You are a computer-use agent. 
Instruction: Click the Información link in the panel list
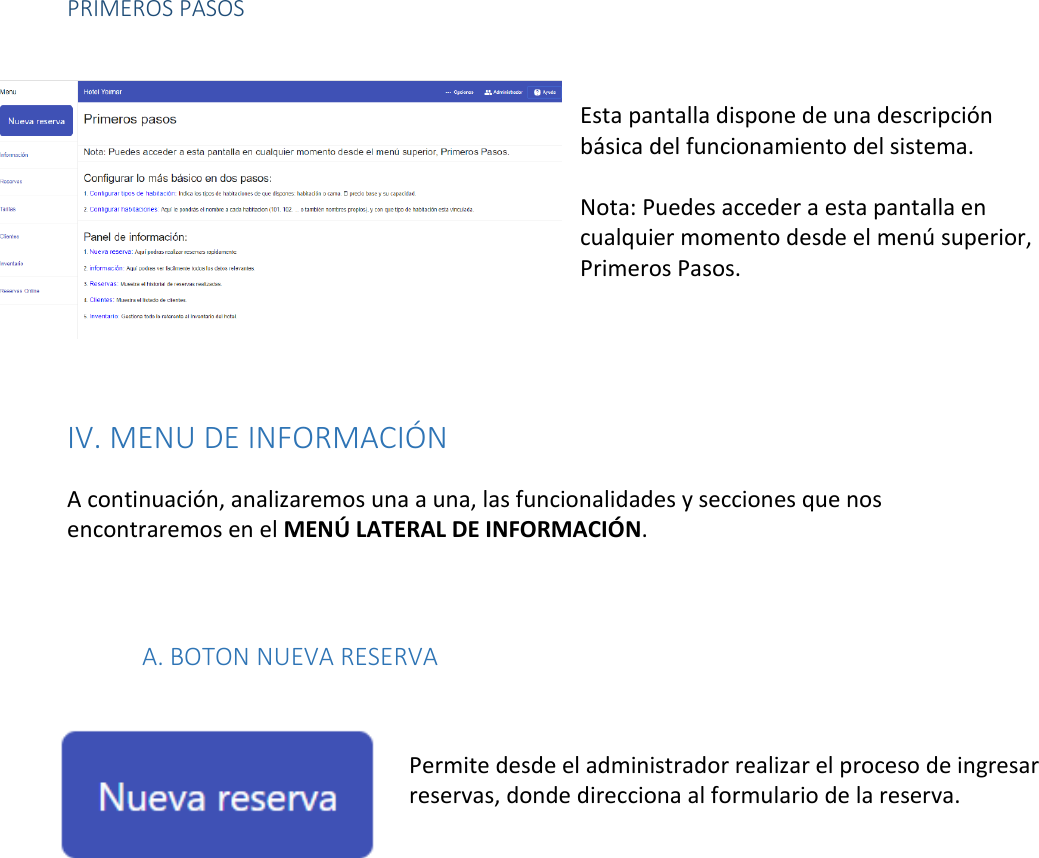coord(106,268)
